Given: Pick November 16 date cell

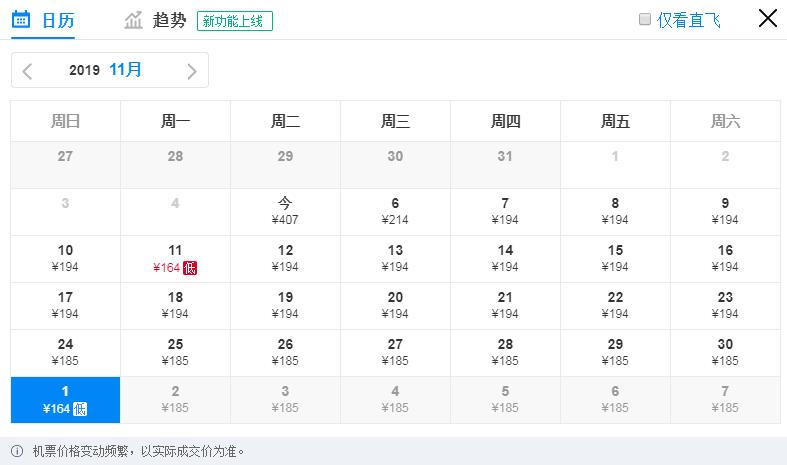Looking at the screenshot, I should coord(725,259).
